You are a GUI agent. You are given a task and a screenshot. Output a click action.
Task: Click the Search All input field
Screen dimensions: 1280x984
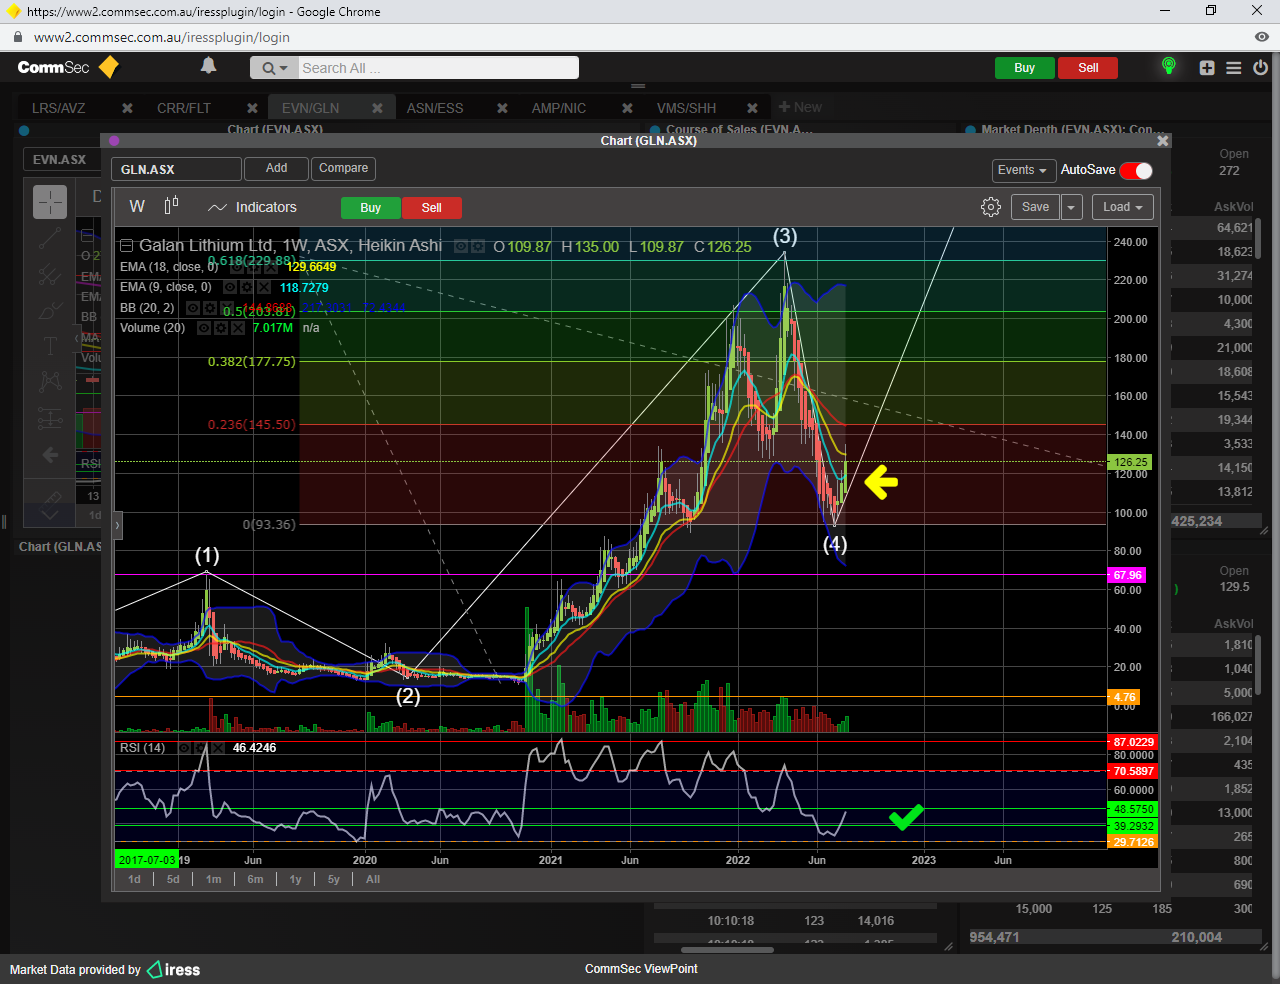[438, 68]
